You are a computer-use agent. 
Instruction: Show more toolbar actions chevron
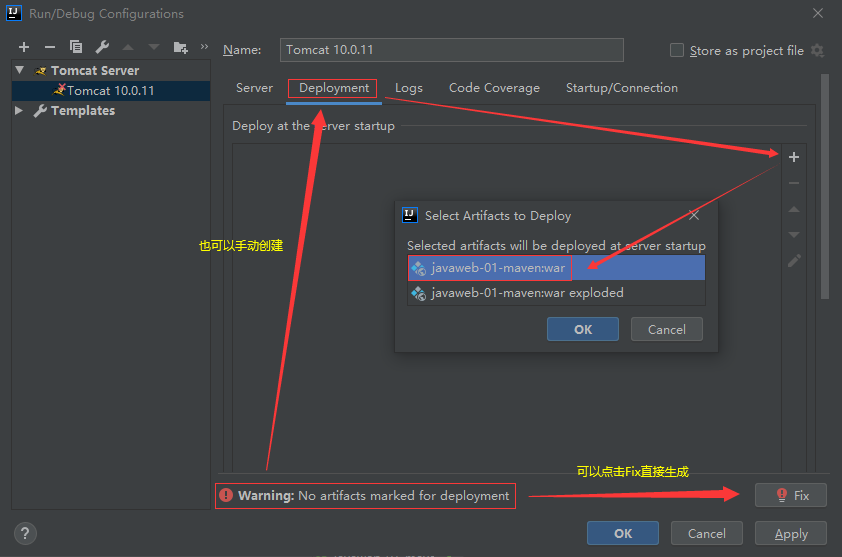204,47
